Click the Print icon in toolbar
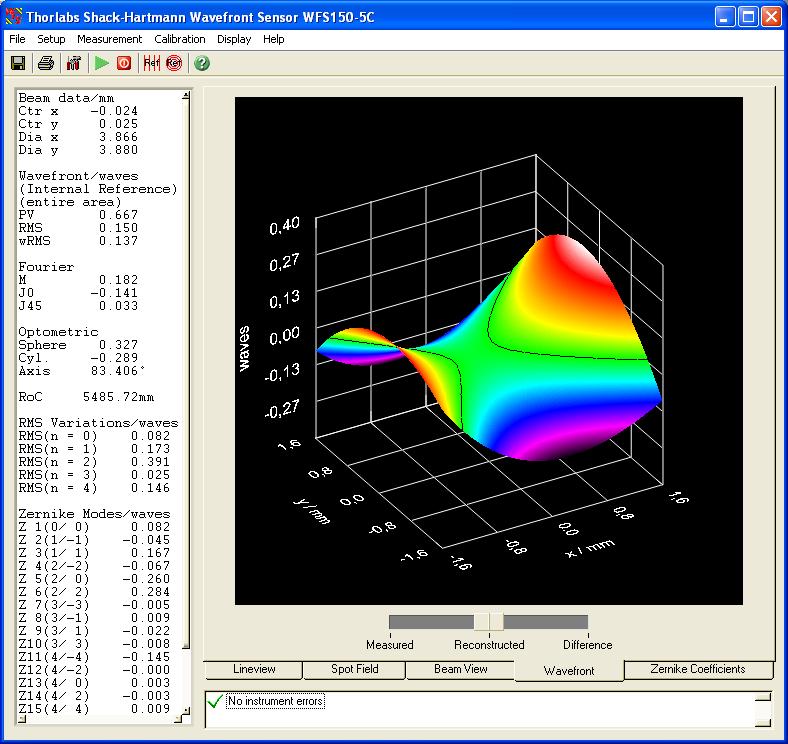 [46, 63]
